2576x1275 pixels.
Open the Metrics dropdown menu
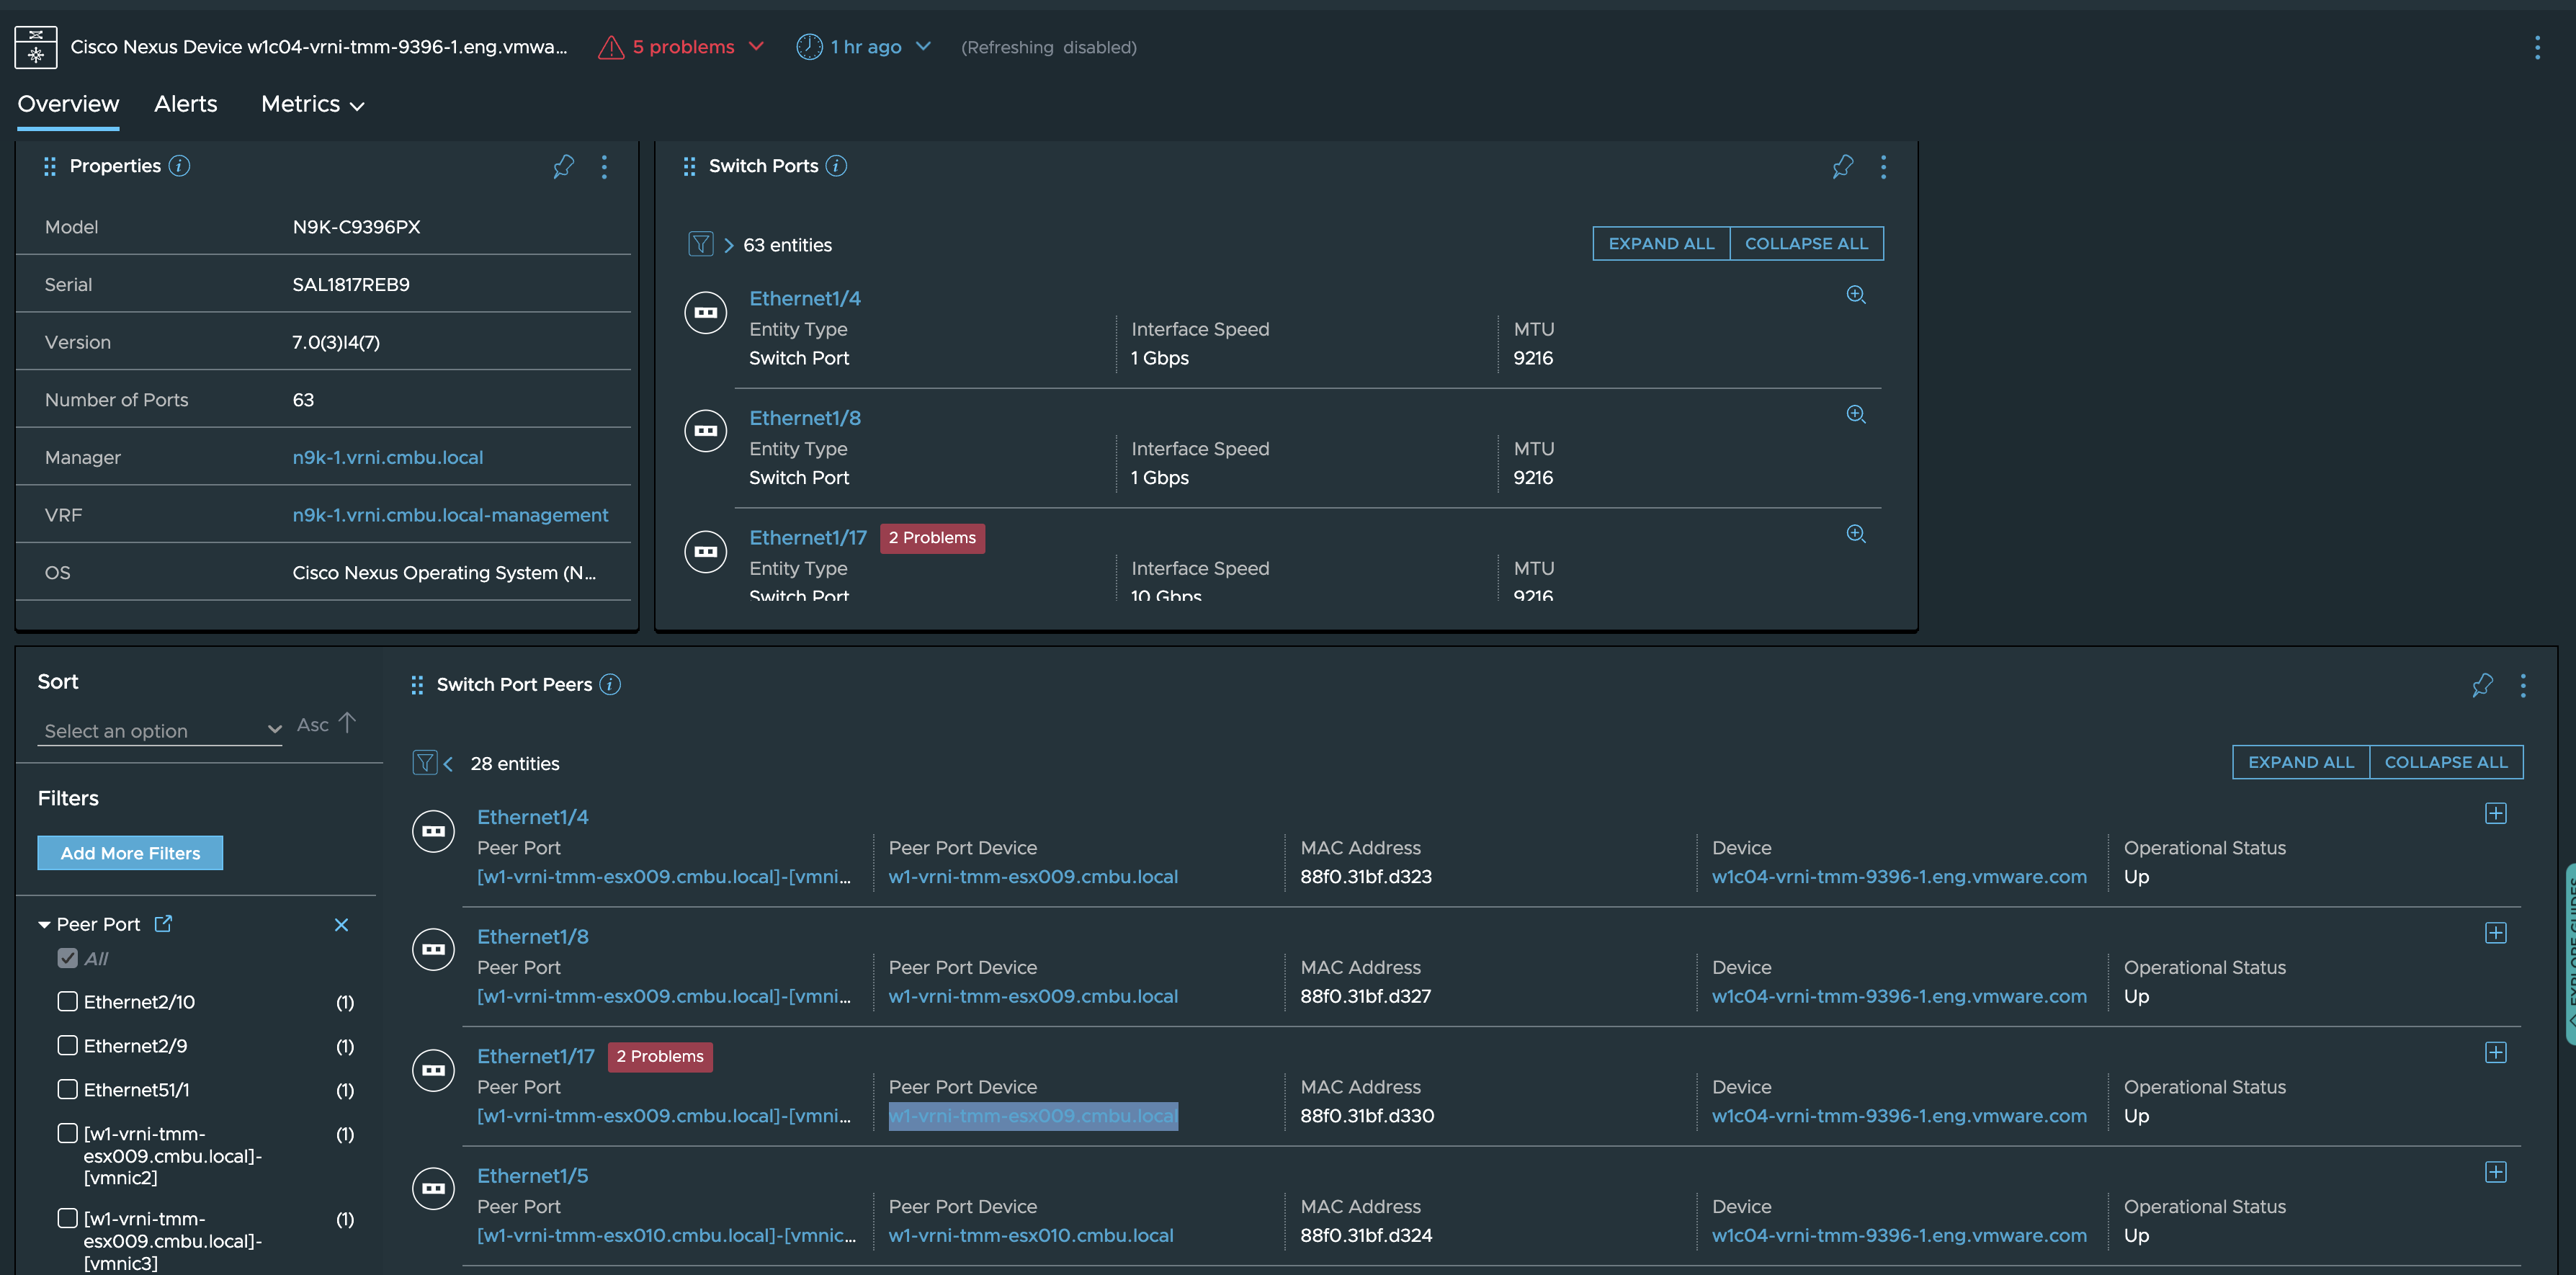coord(312,104)
